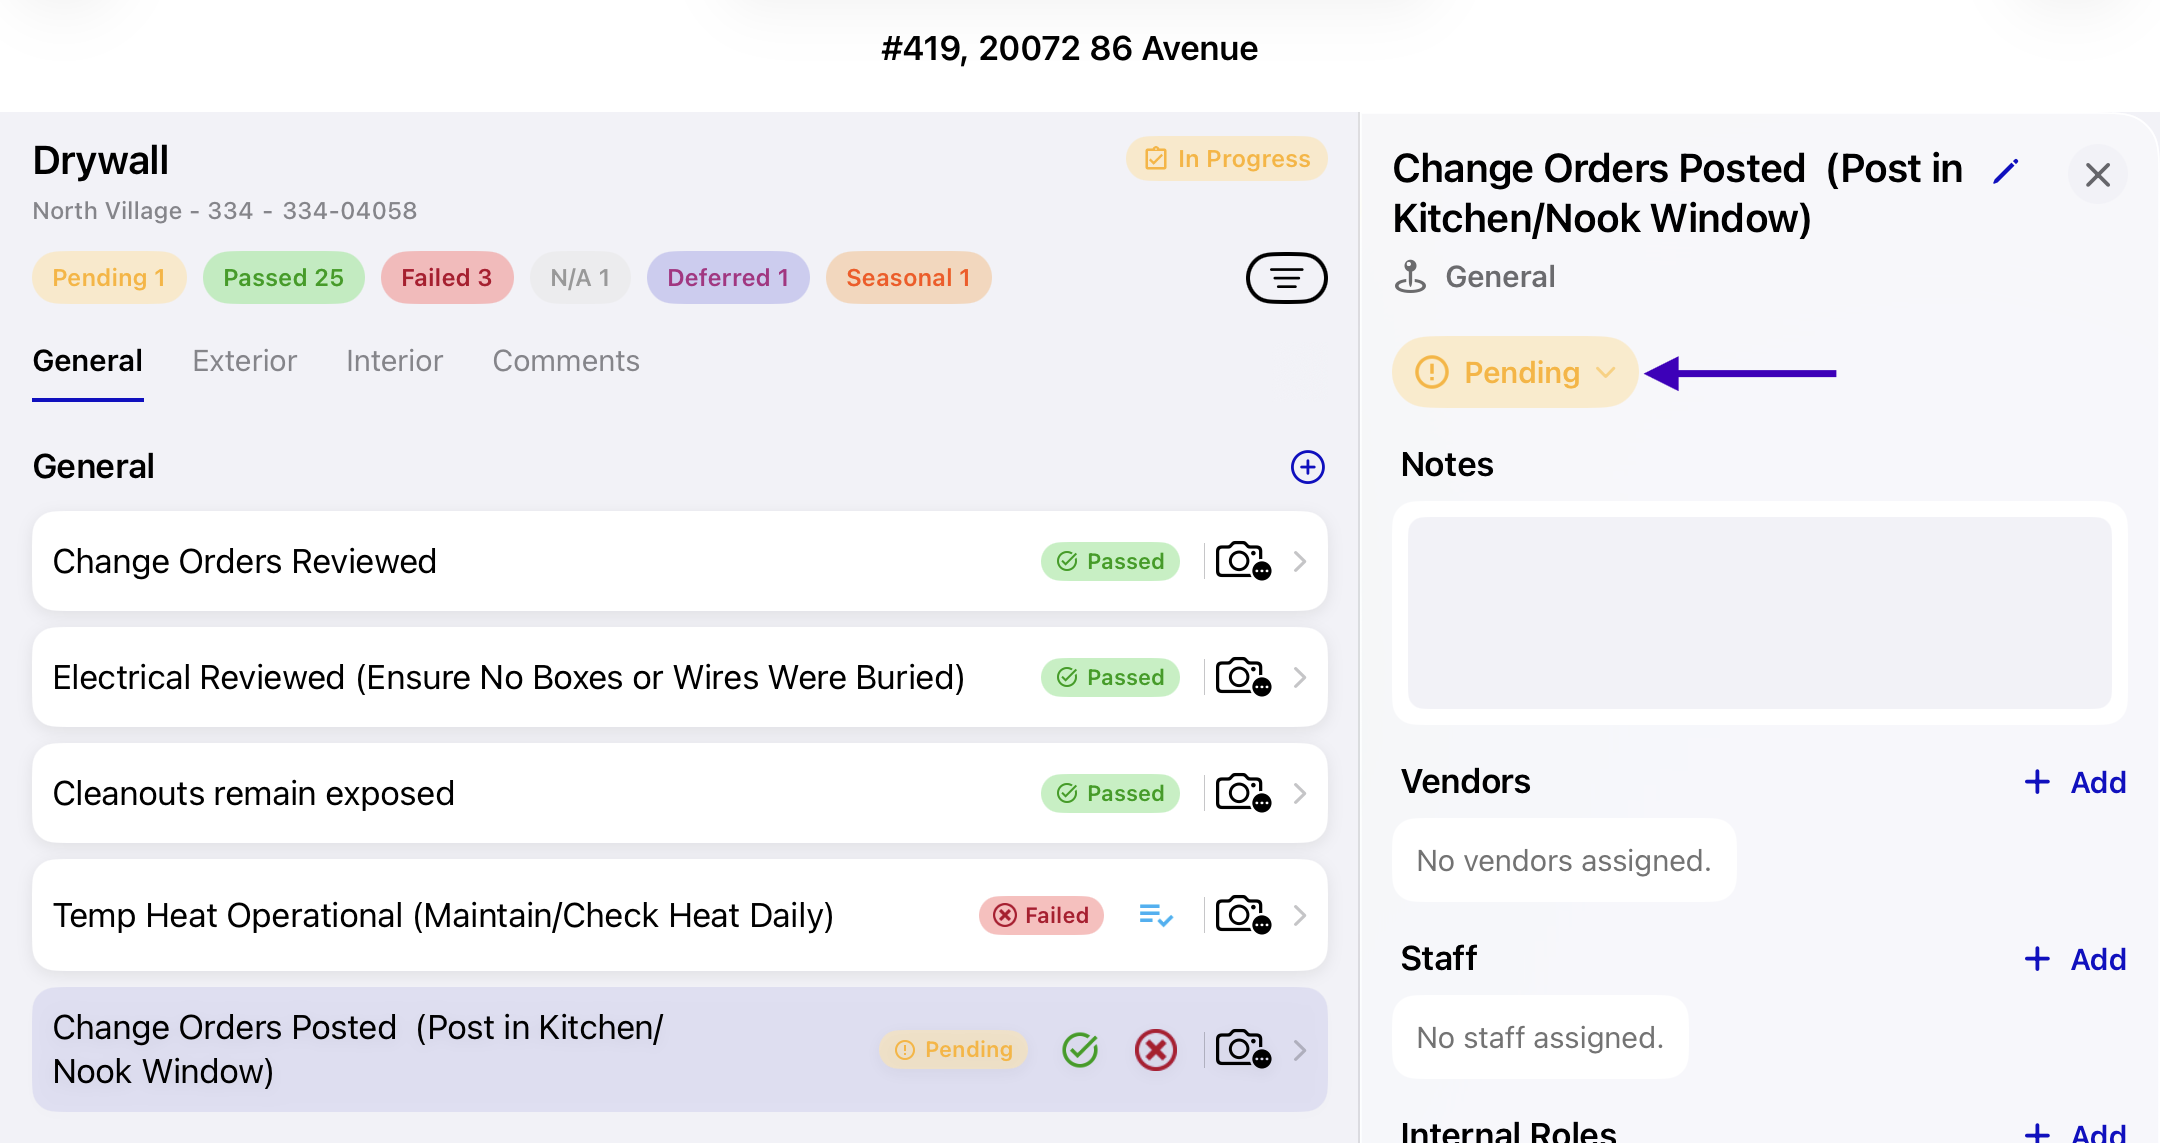Expand Electrical Reviewed row chevron

click(1300, 677)
